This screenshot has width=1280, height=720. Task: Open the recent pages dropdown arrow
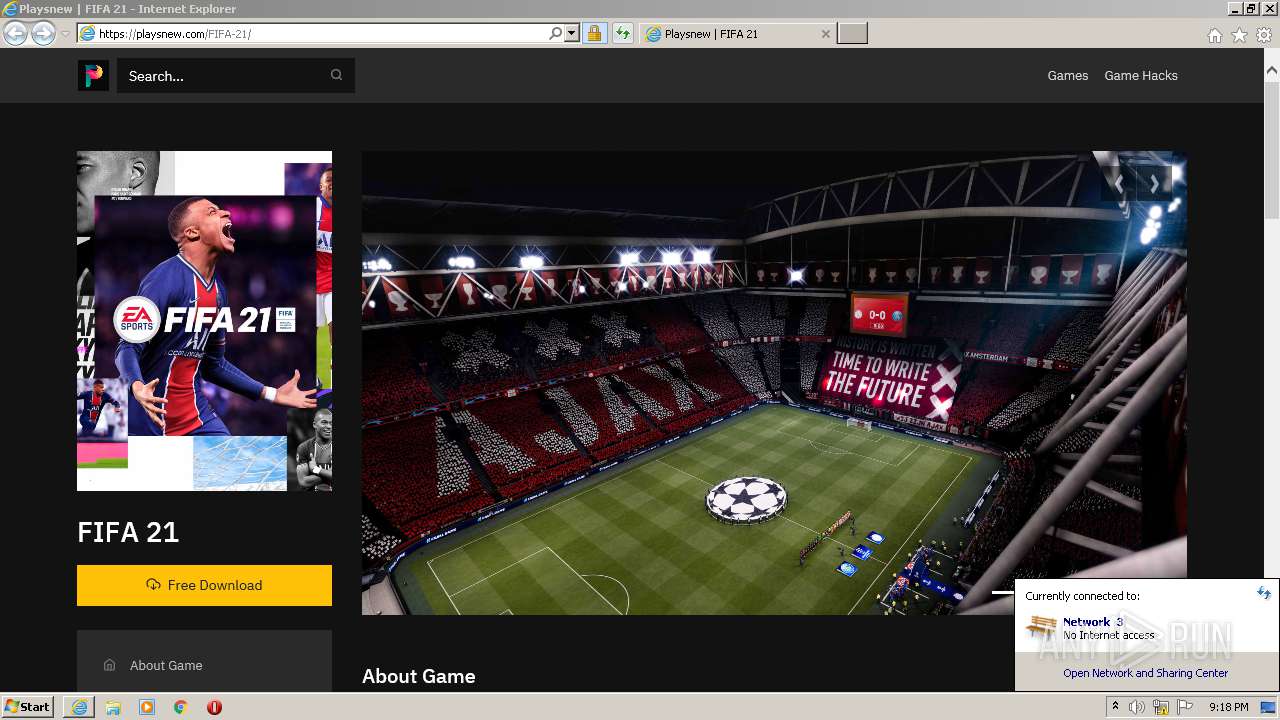(x=65, y=34)
